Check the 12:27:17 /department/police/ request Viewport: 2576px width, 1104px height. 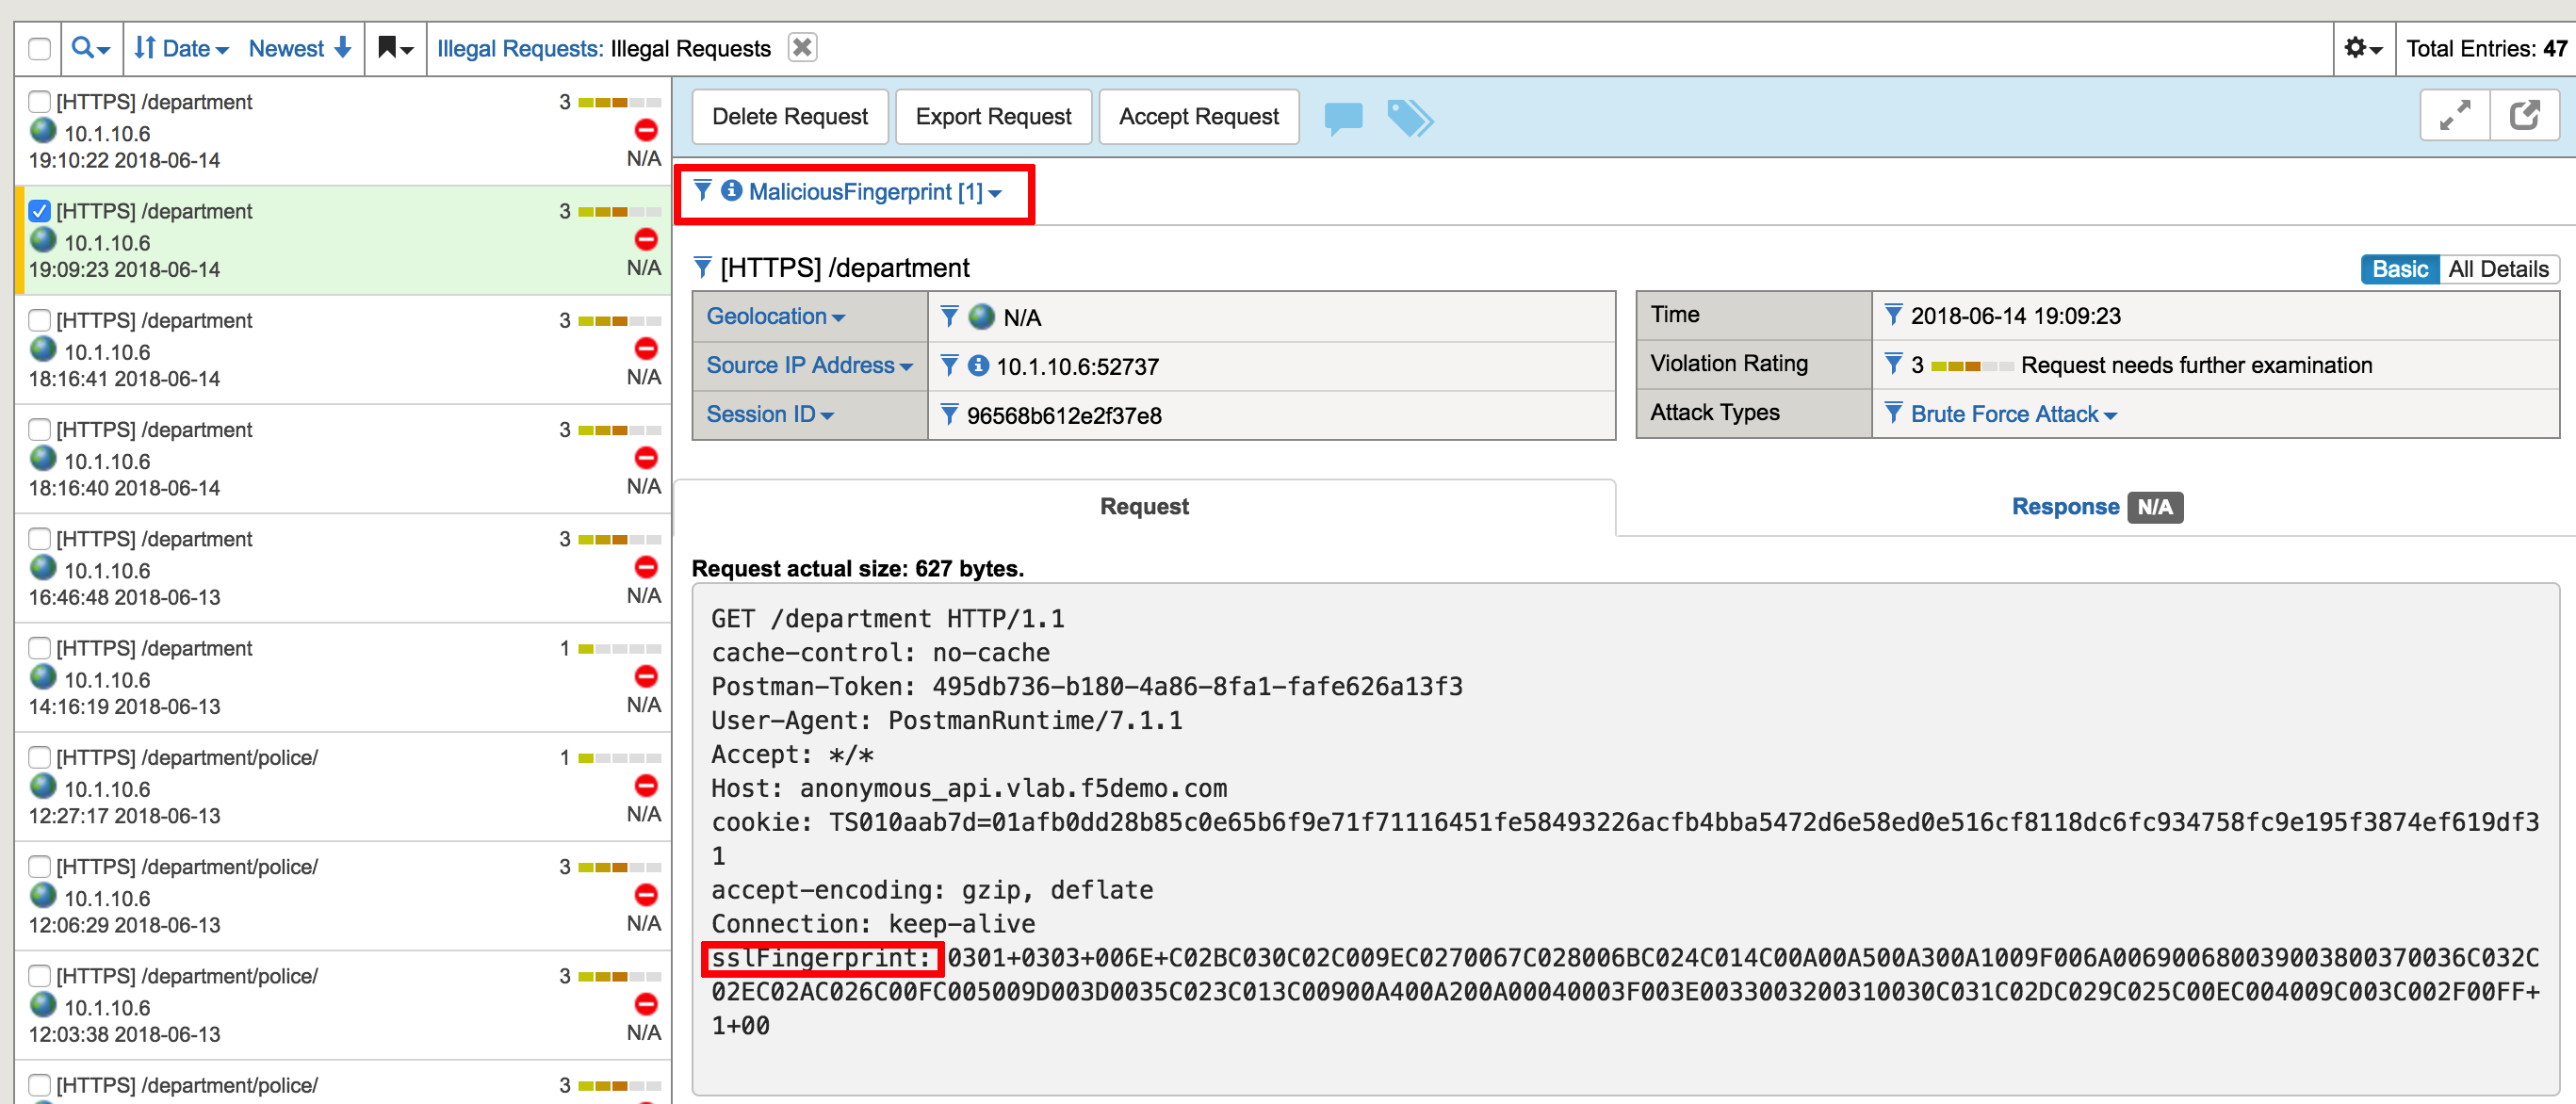point(40,757)
